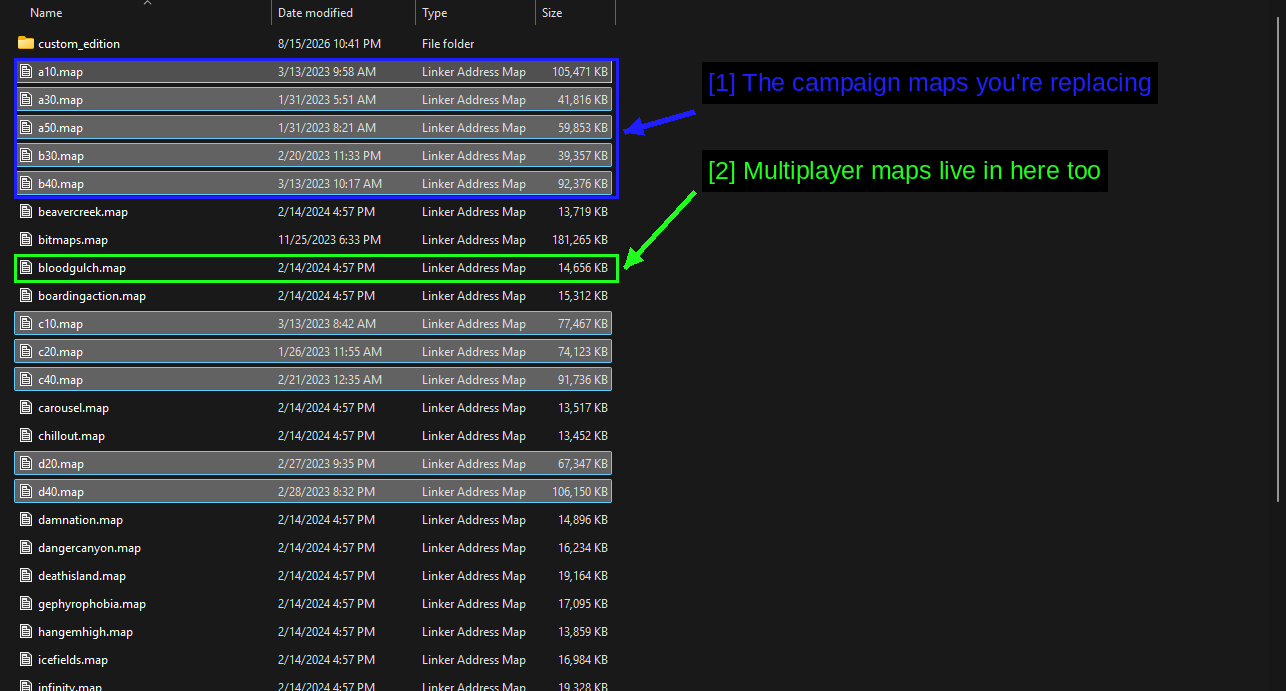Click the 39,357 KB size of b30.map

[x=583, y=156]
